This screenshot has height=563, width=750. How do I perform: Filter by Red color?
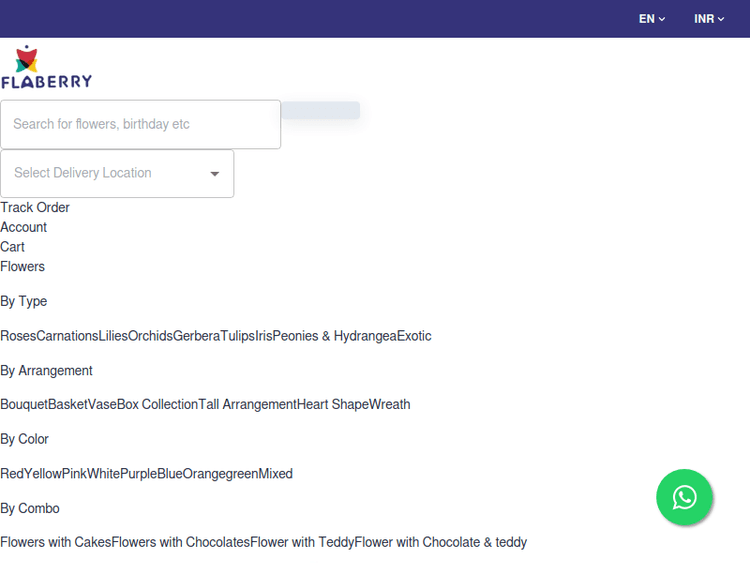coord(12,474)
